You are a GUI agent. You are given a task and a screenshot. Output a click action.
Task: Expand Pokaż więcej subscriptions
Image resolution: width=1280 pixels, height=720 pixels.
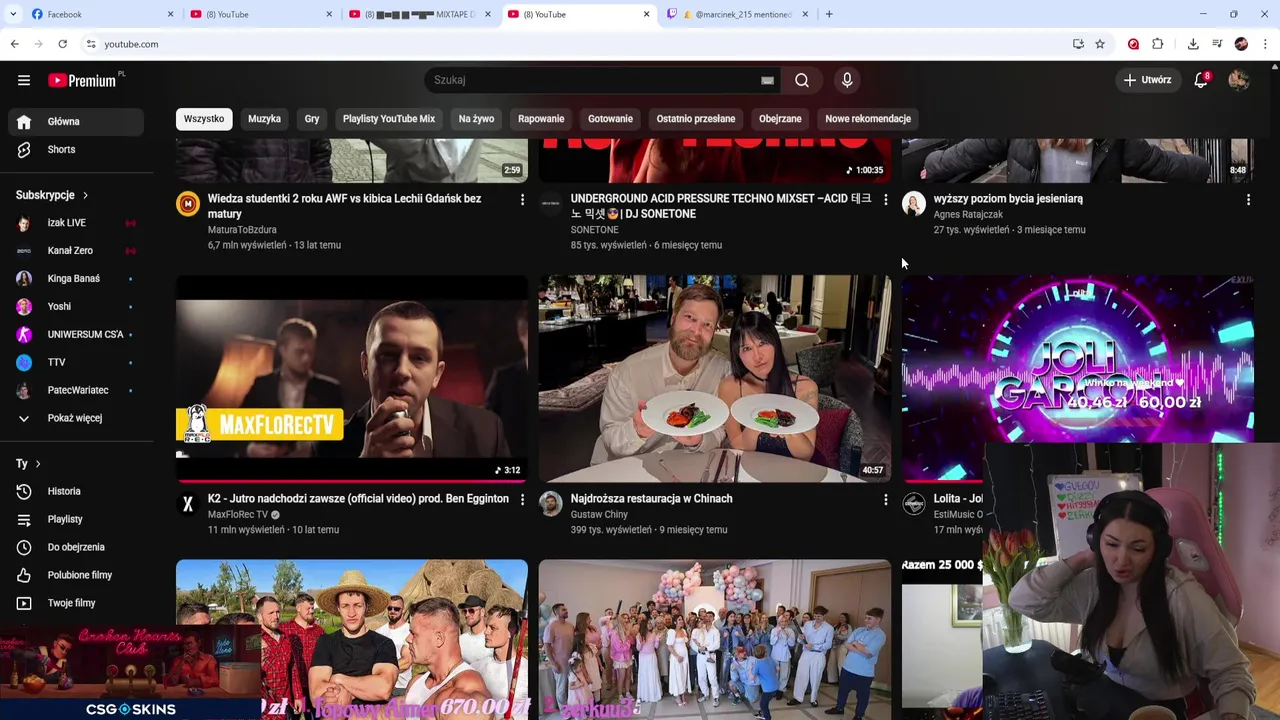coord(76,418)
